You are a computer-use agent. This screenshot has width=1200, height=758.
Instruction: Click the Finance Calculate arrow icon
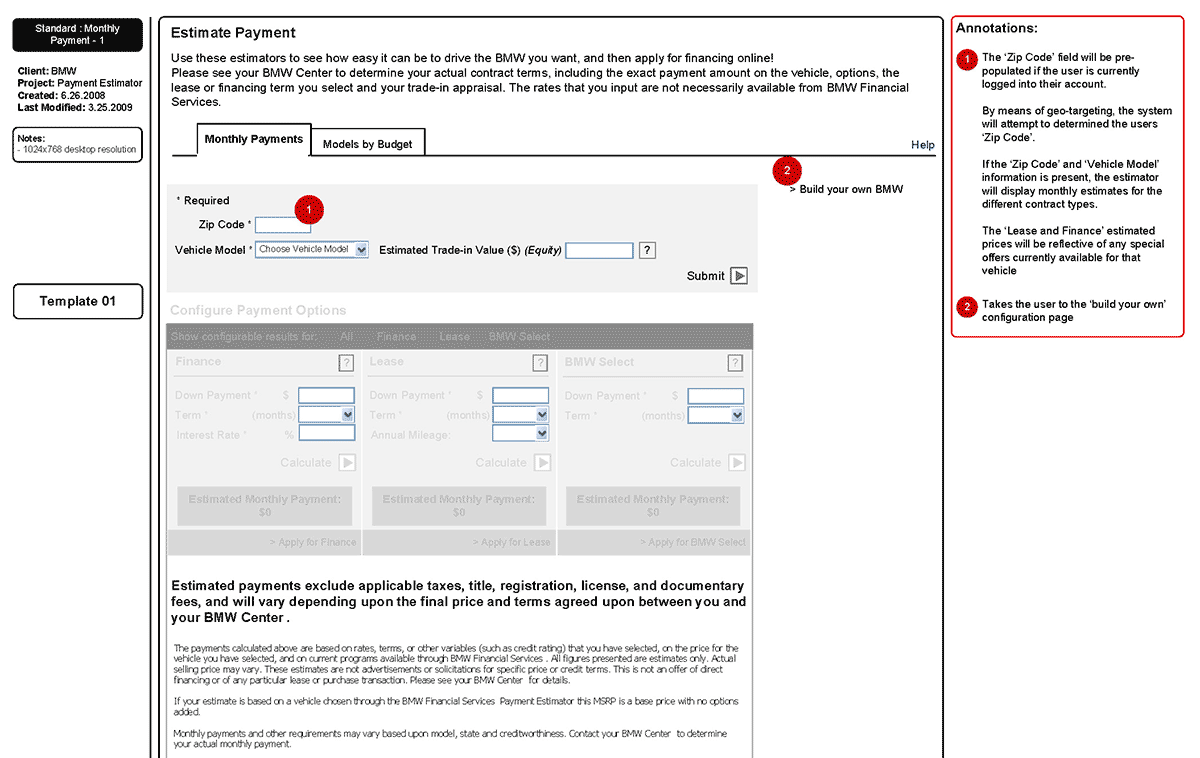click(347, 463)
